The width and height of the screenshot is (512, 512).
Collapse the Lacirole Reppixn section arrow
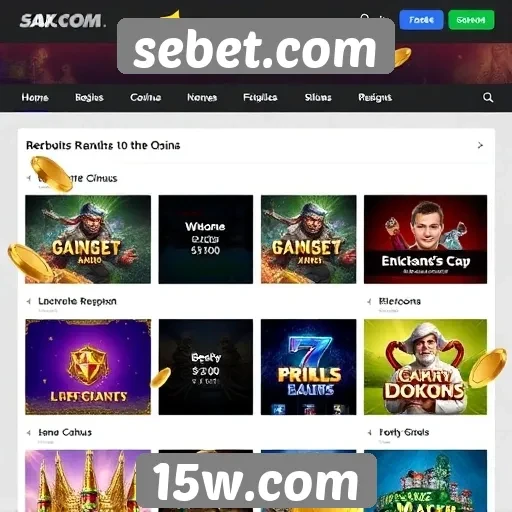point(29,301)
